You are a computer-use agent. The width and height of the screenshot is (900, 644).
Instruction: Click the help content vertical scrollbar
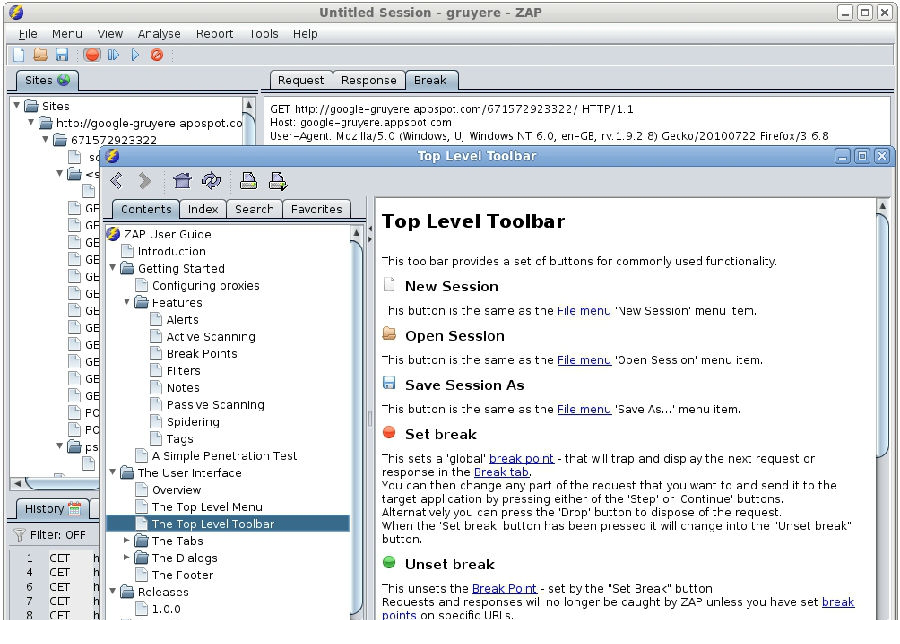click(883, 333)
